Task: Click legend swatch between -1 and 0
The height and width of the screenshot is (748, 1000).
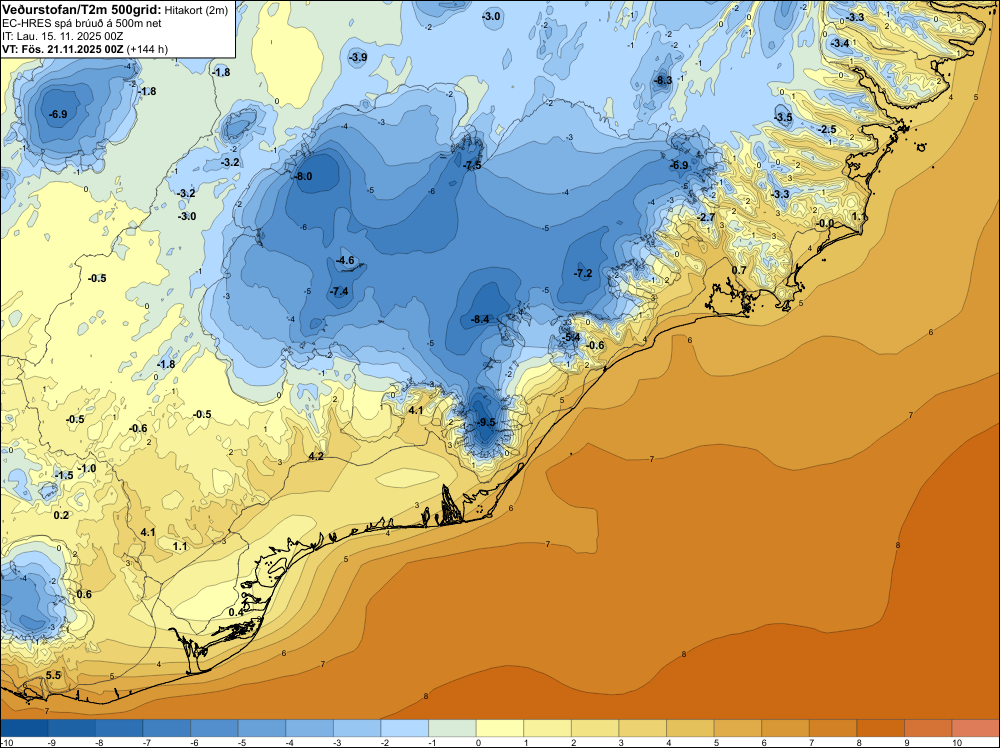Action: tap(452, 728)
